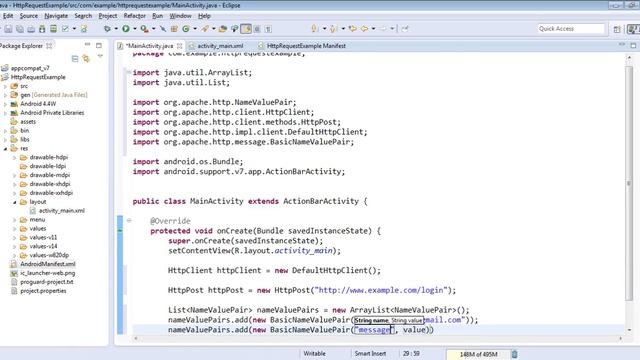Open the Window menu

point(180,16)
